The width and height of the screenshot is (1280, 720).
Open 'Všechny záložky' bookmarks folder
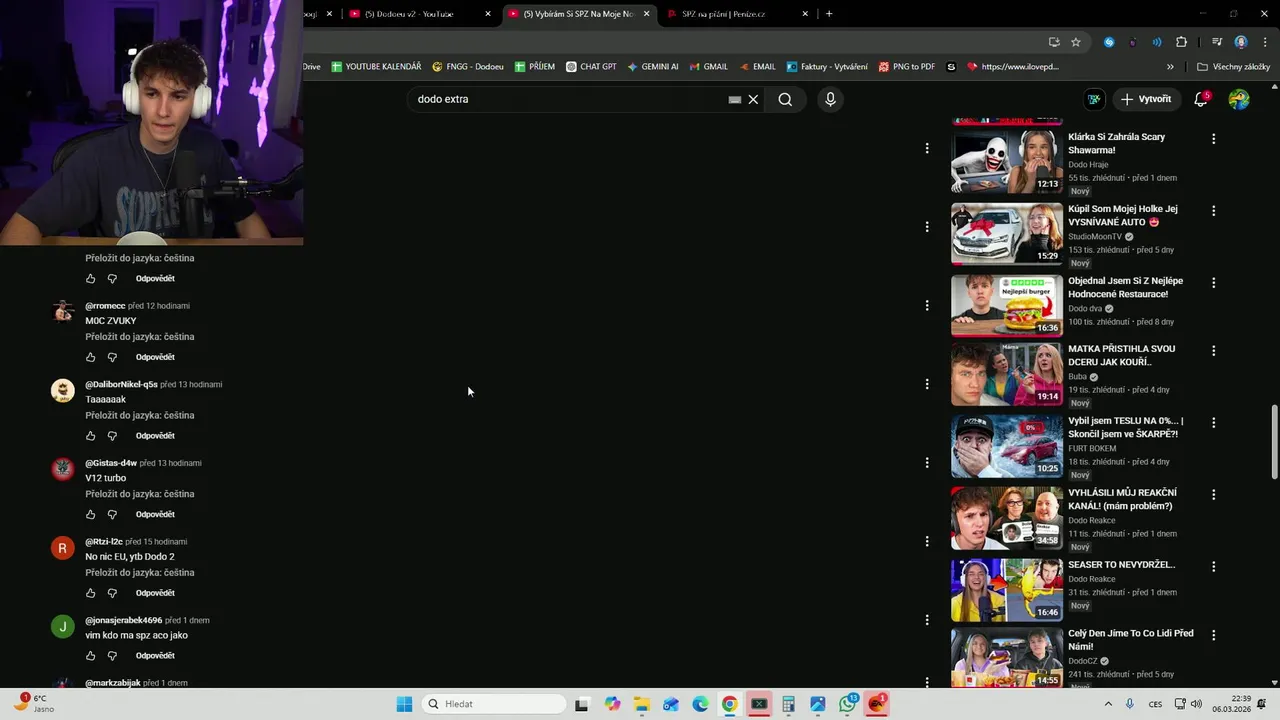[x=1233, y=67]
